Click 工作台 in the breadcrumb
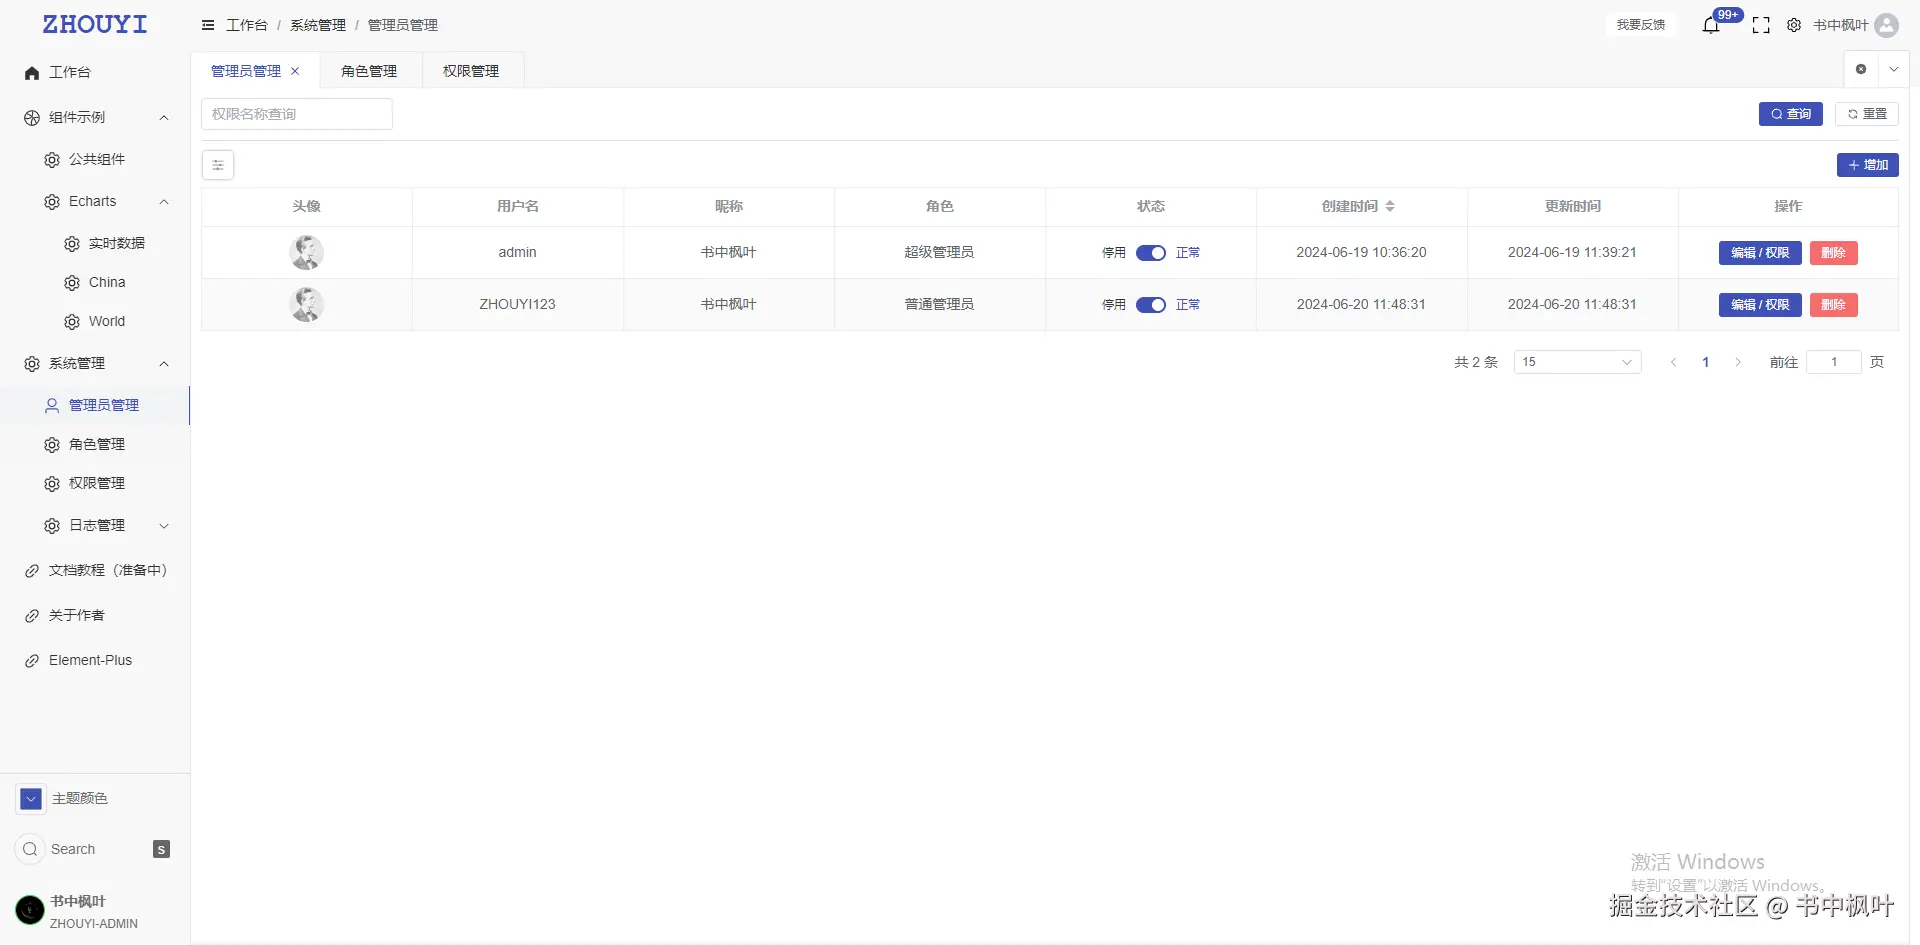Image resolution: width=1920 pixels, height=945 pixels. [x=247, y=25]
